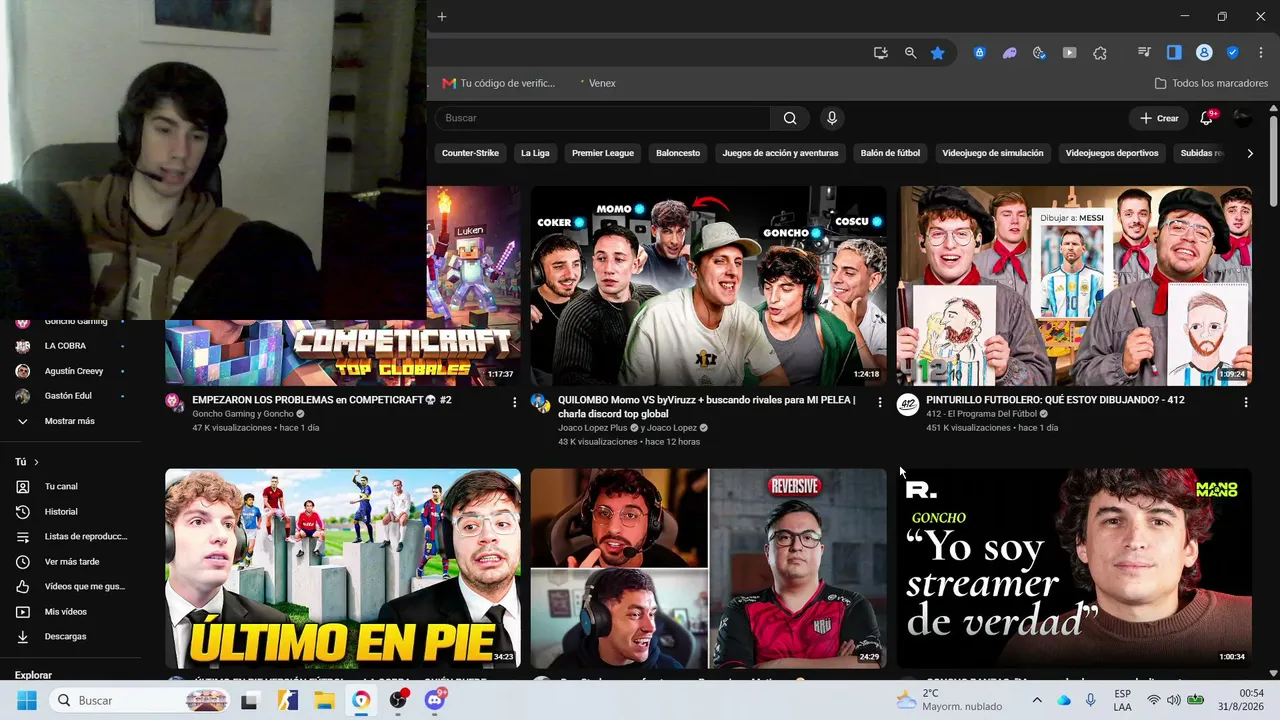Open 'PINTURILLO FUTBOLERO: QUÉ ESTOY DIBUJANDO?' title

pyautogui.click(x=1055, y=400)
